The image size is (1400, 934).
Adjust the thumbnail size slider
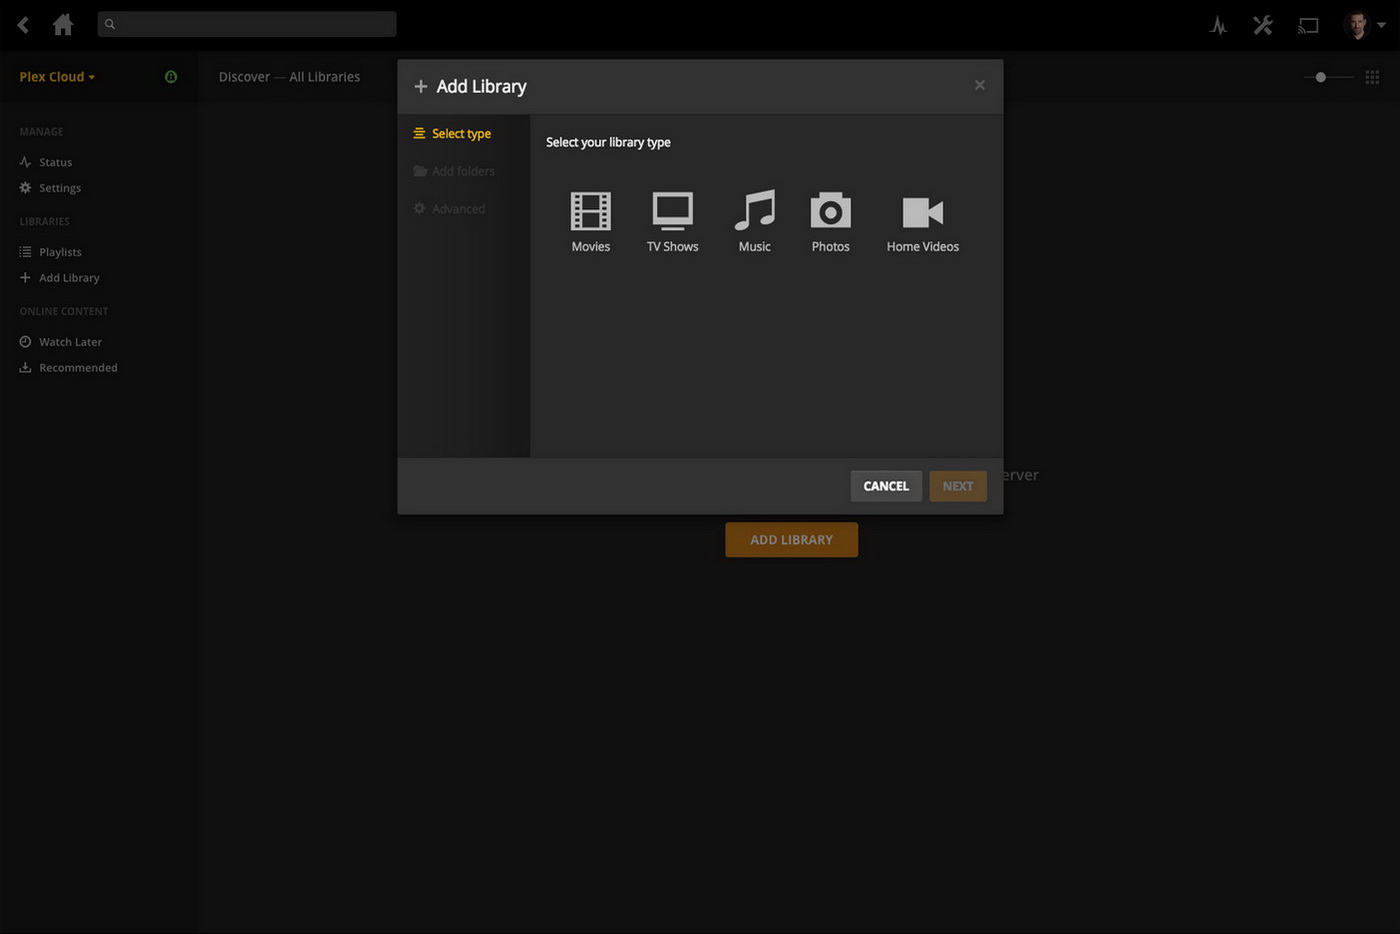point(1328,77)
